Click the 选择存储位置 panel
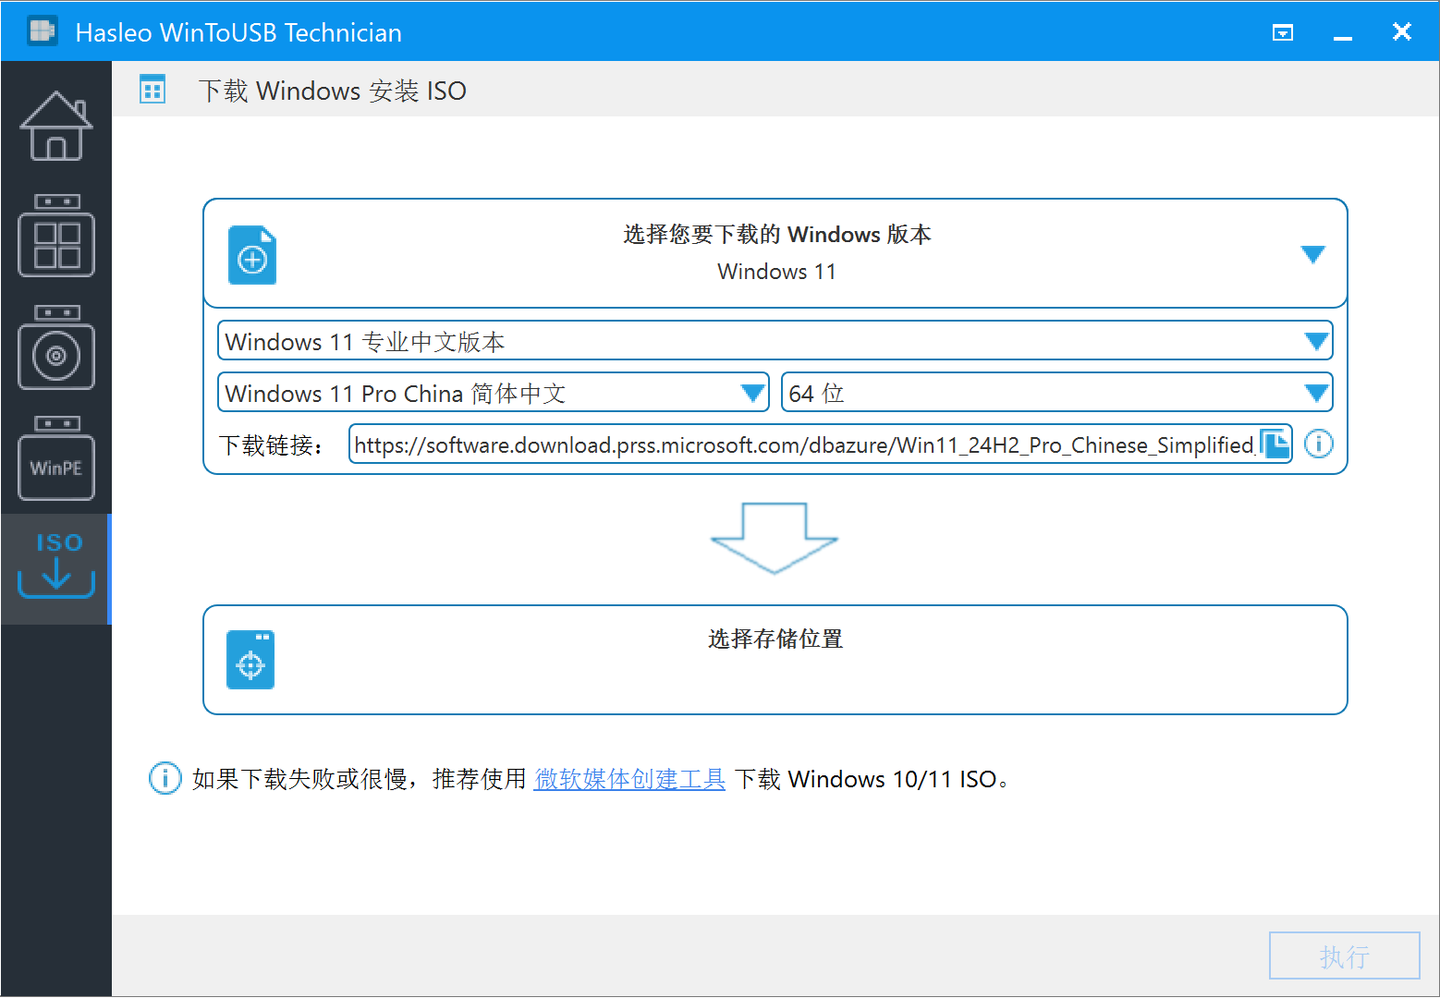 (x=775, y=660)
